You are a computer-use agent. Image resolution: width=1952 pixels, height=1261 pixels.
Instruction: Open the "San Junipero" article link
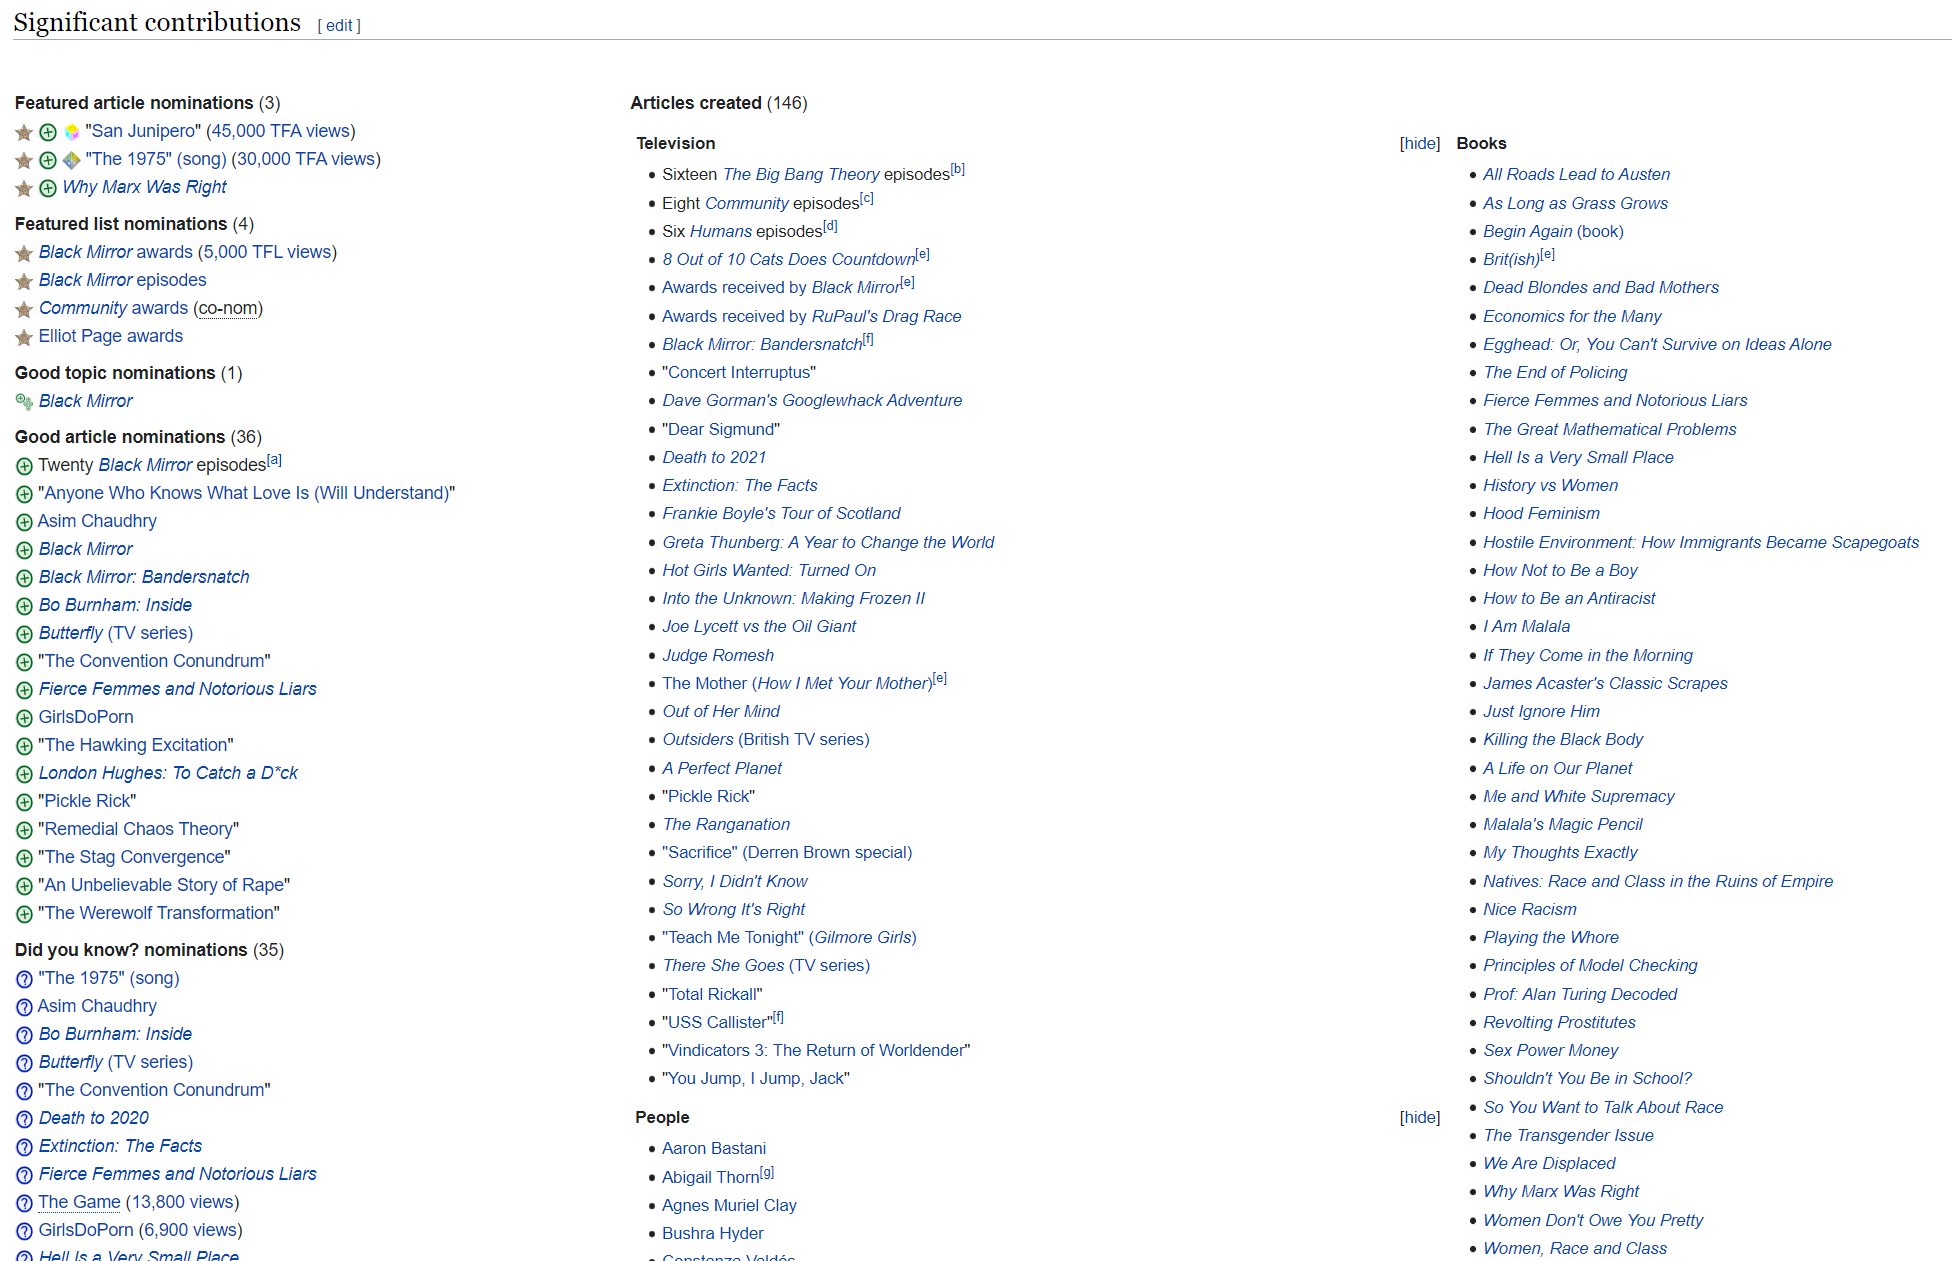click(143, 131)
